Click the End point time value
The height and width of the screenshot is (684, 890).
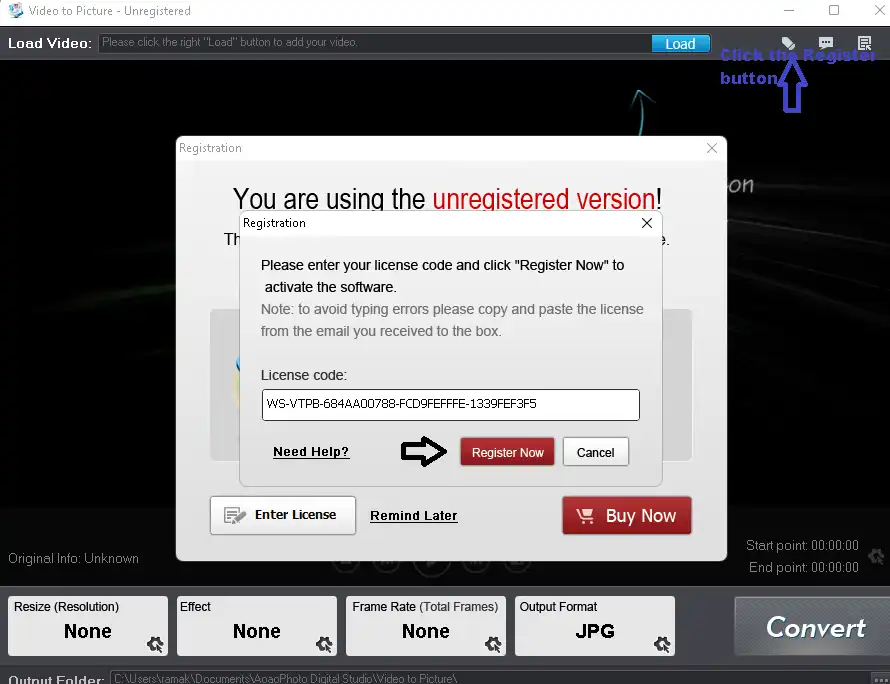tap(834, 568)
